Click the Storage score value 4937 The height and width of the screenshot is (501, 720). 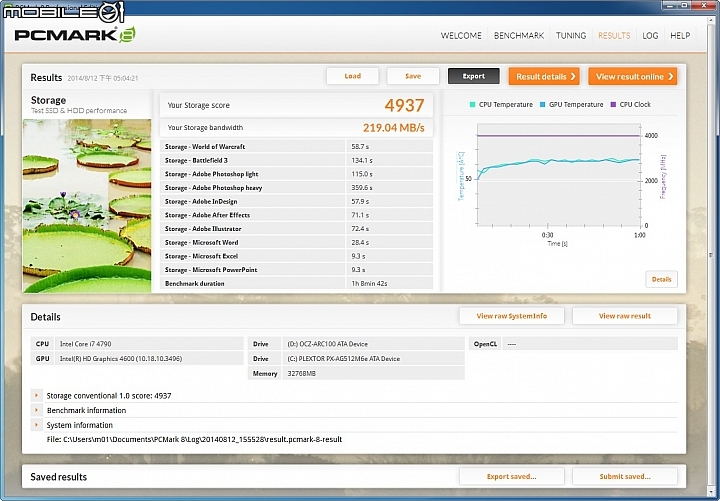pos(404,105)
